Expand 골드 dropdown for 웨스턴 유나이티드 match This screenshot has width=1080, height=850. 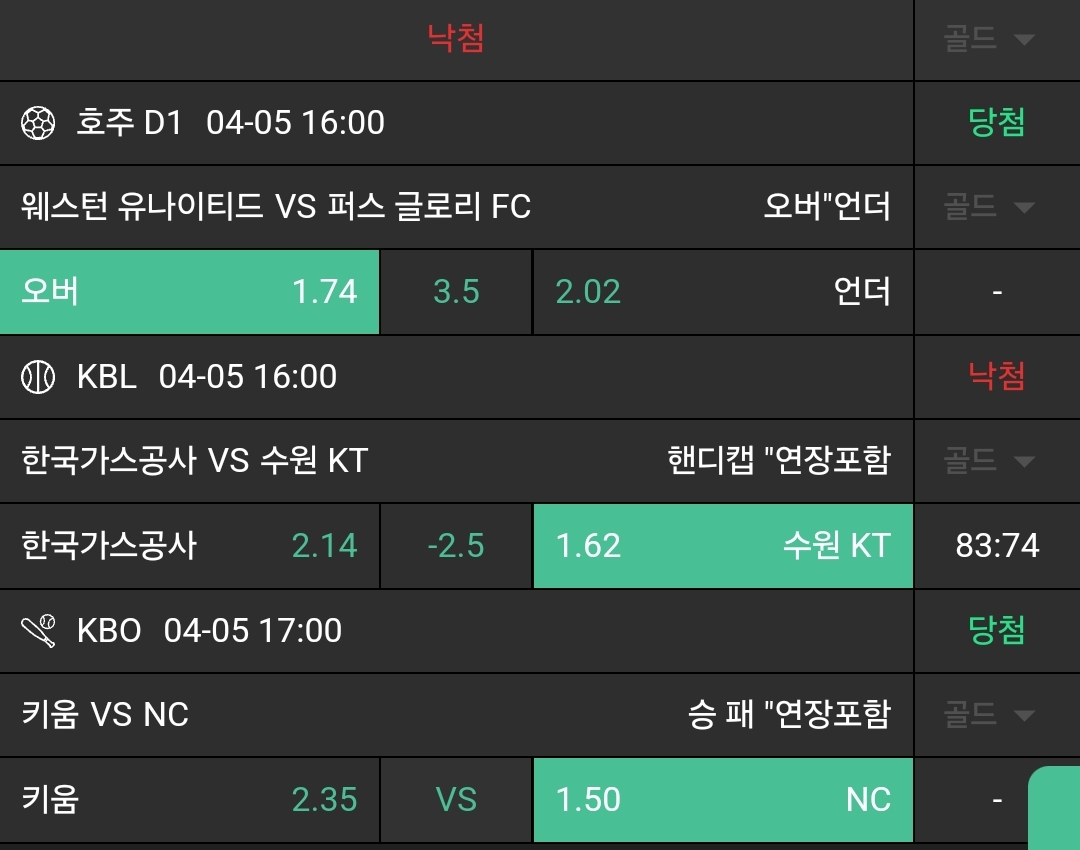point(987,207)
